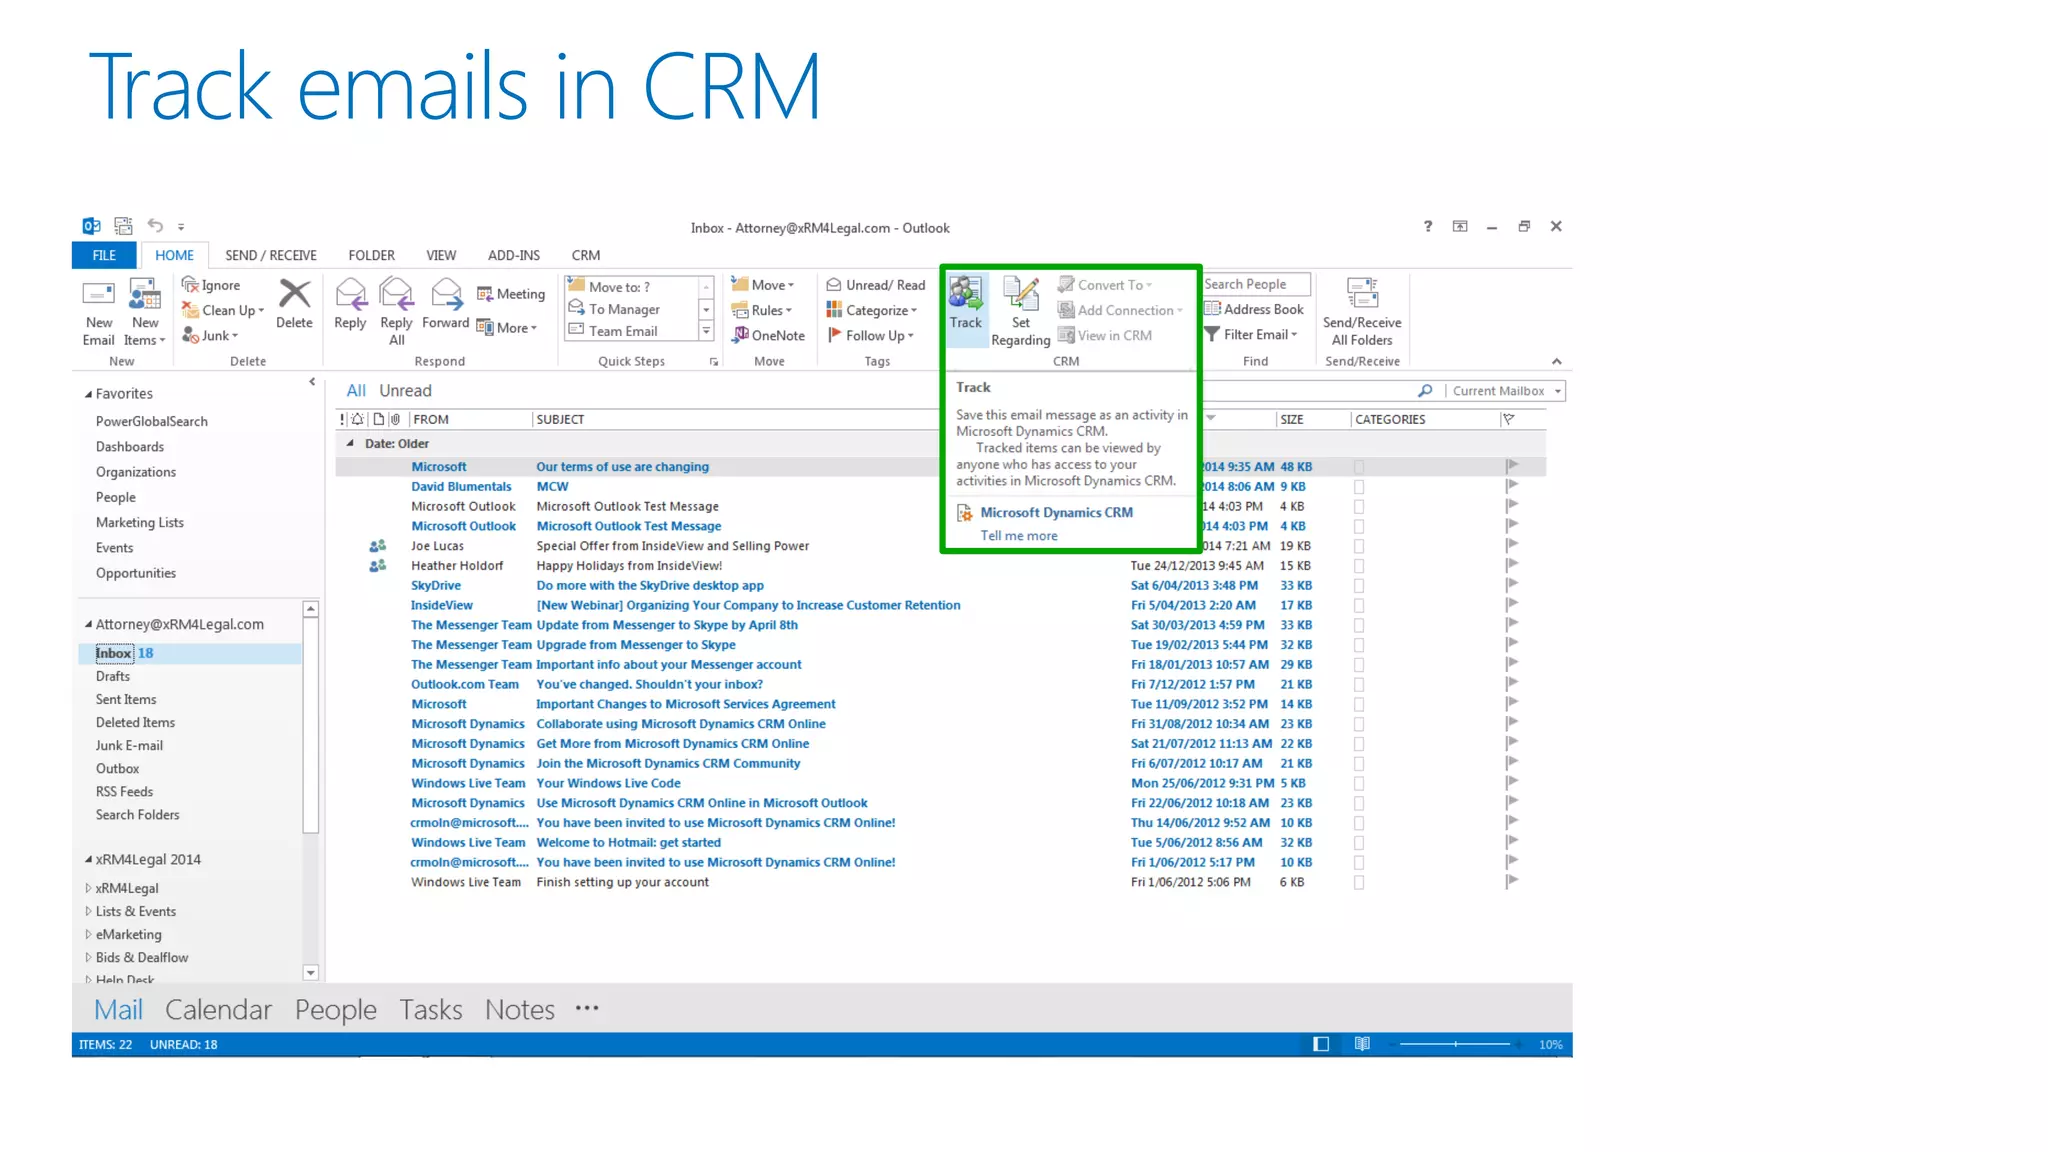Switch to Reading view in the status bar
This screenshot has width=2048, height=1152.
1362,1044
